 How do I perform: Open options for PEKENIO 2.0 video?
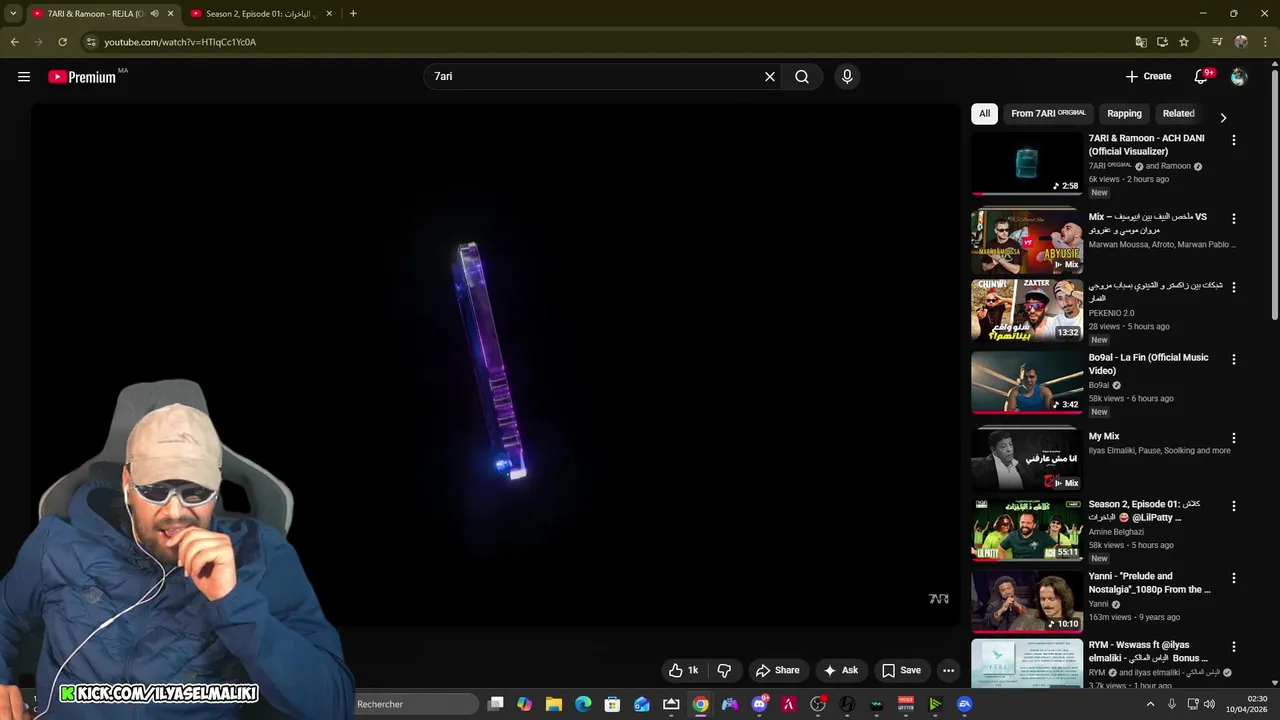1233,287
